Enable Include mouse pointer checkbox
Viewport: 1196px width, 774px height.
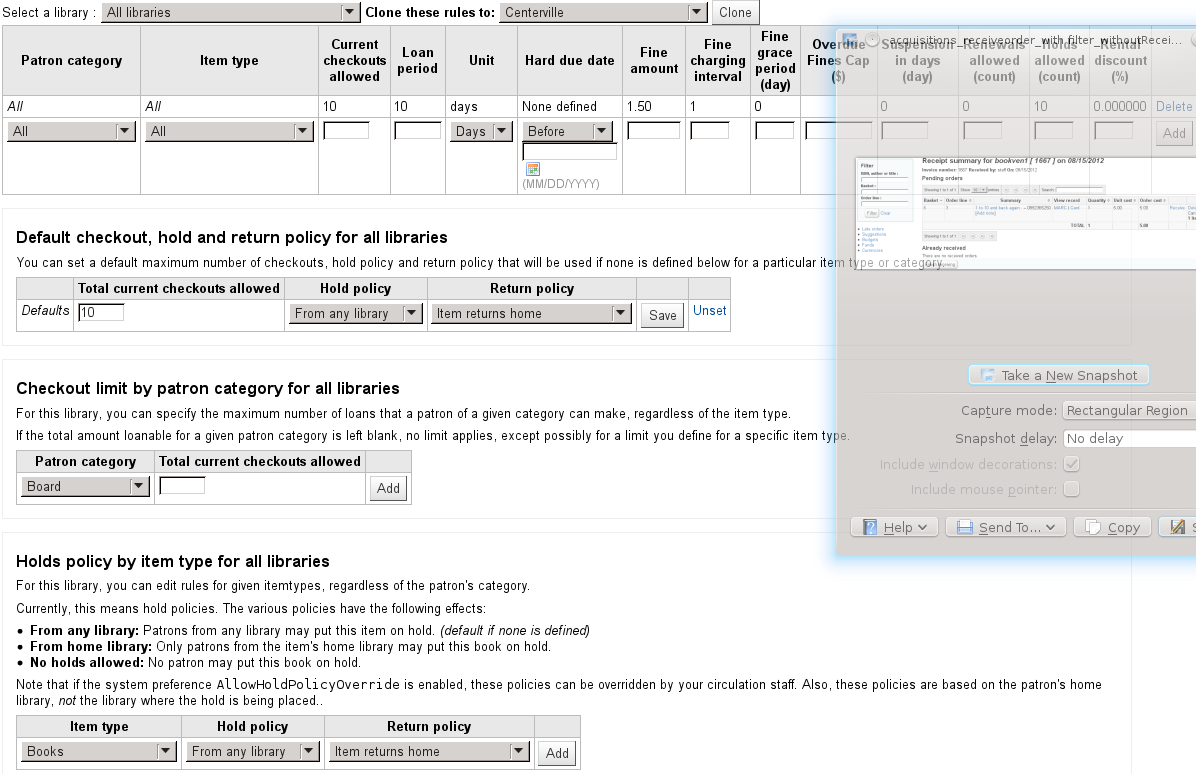click(x=1072, y=490)
